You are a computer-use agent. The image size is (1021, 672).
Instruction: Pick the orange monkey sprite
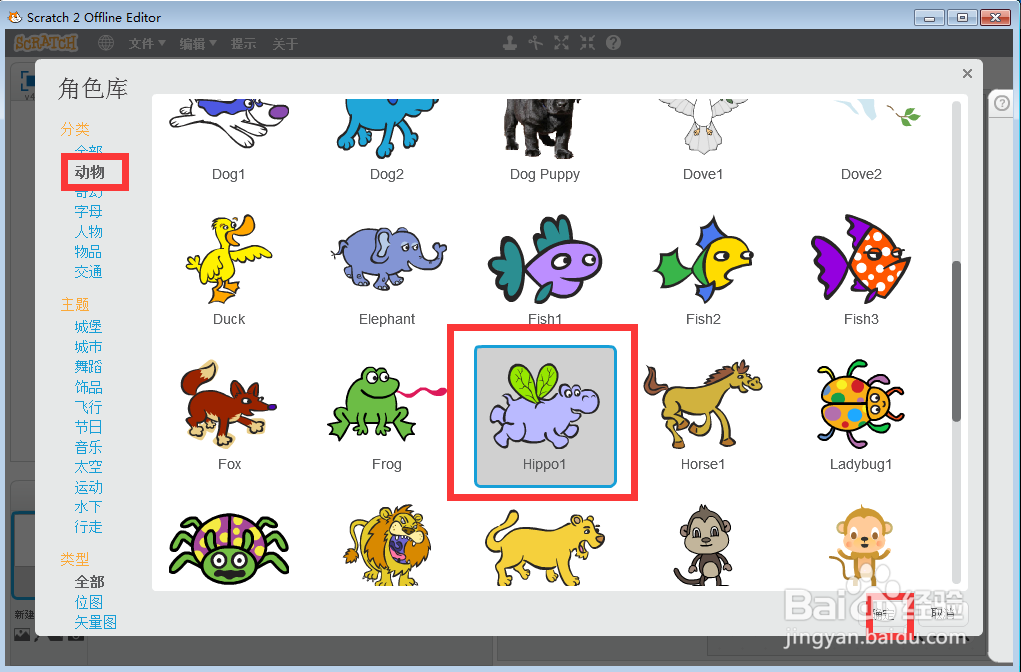point(861,546)
